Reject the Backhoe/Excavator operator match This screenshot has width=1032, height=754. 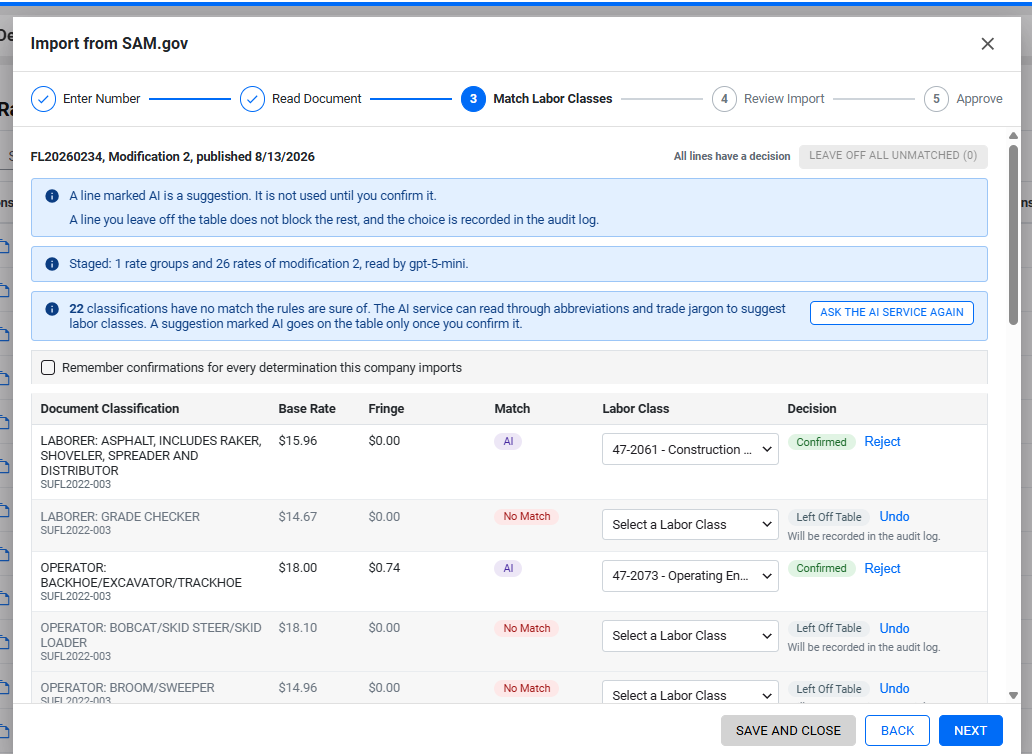tap(882, 568)
